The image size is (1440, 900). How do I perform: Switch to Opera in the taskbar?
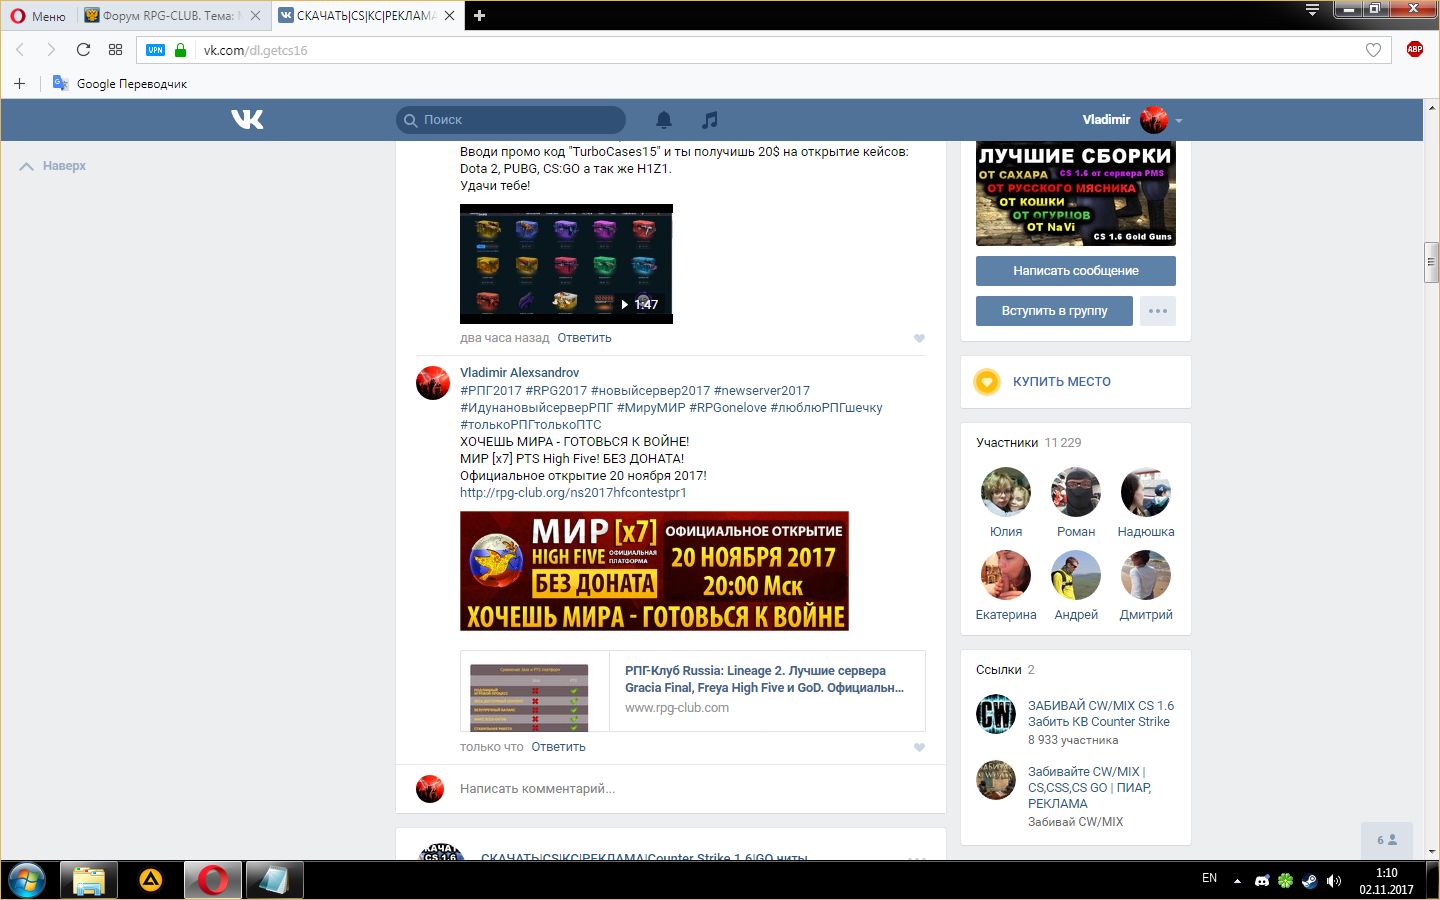pyautogui.click(x=212, y=880)
